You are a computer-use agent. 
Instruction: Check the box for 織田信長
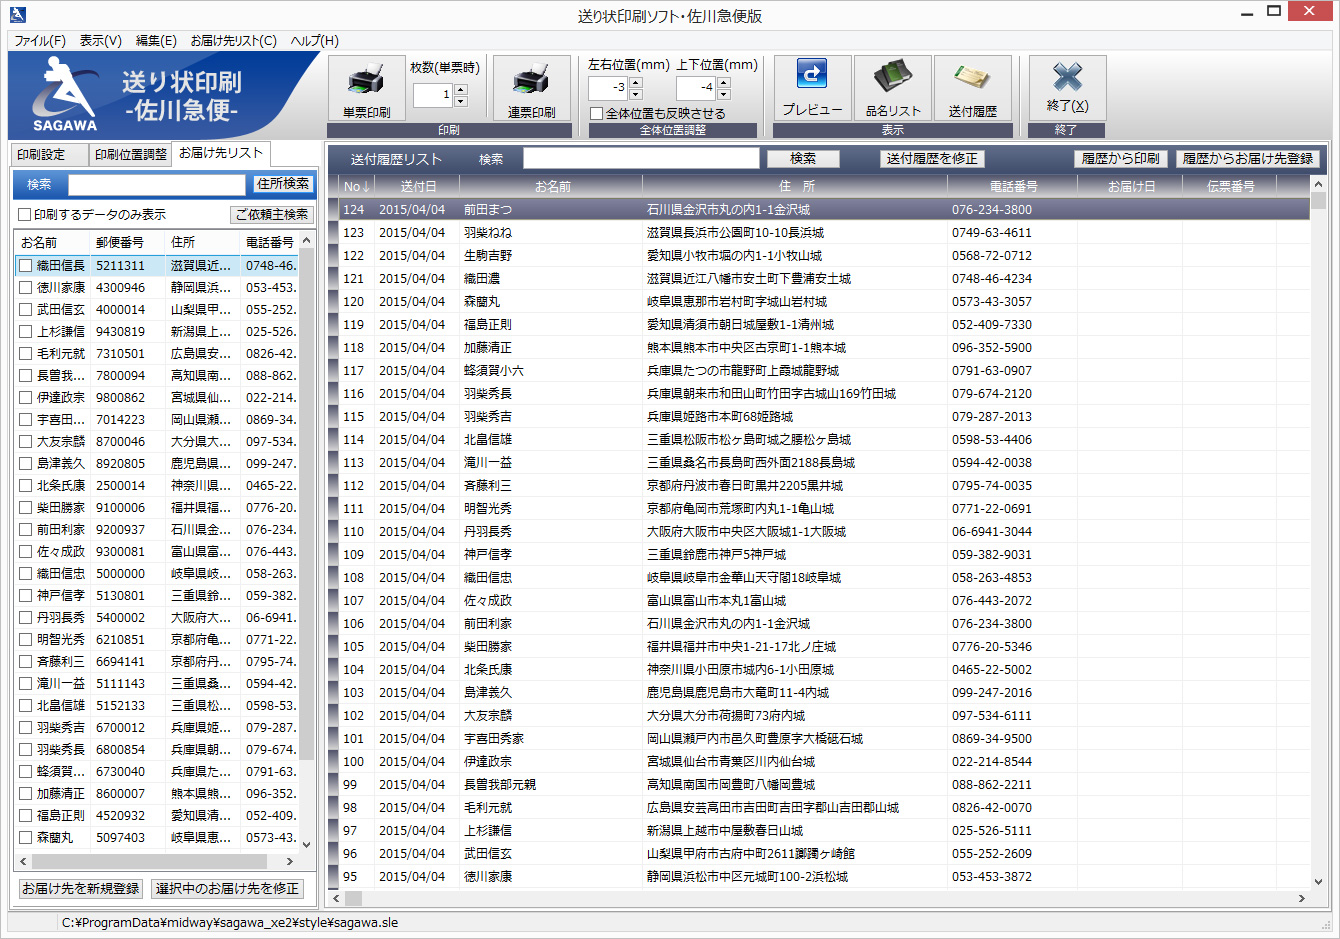point(26,266)
